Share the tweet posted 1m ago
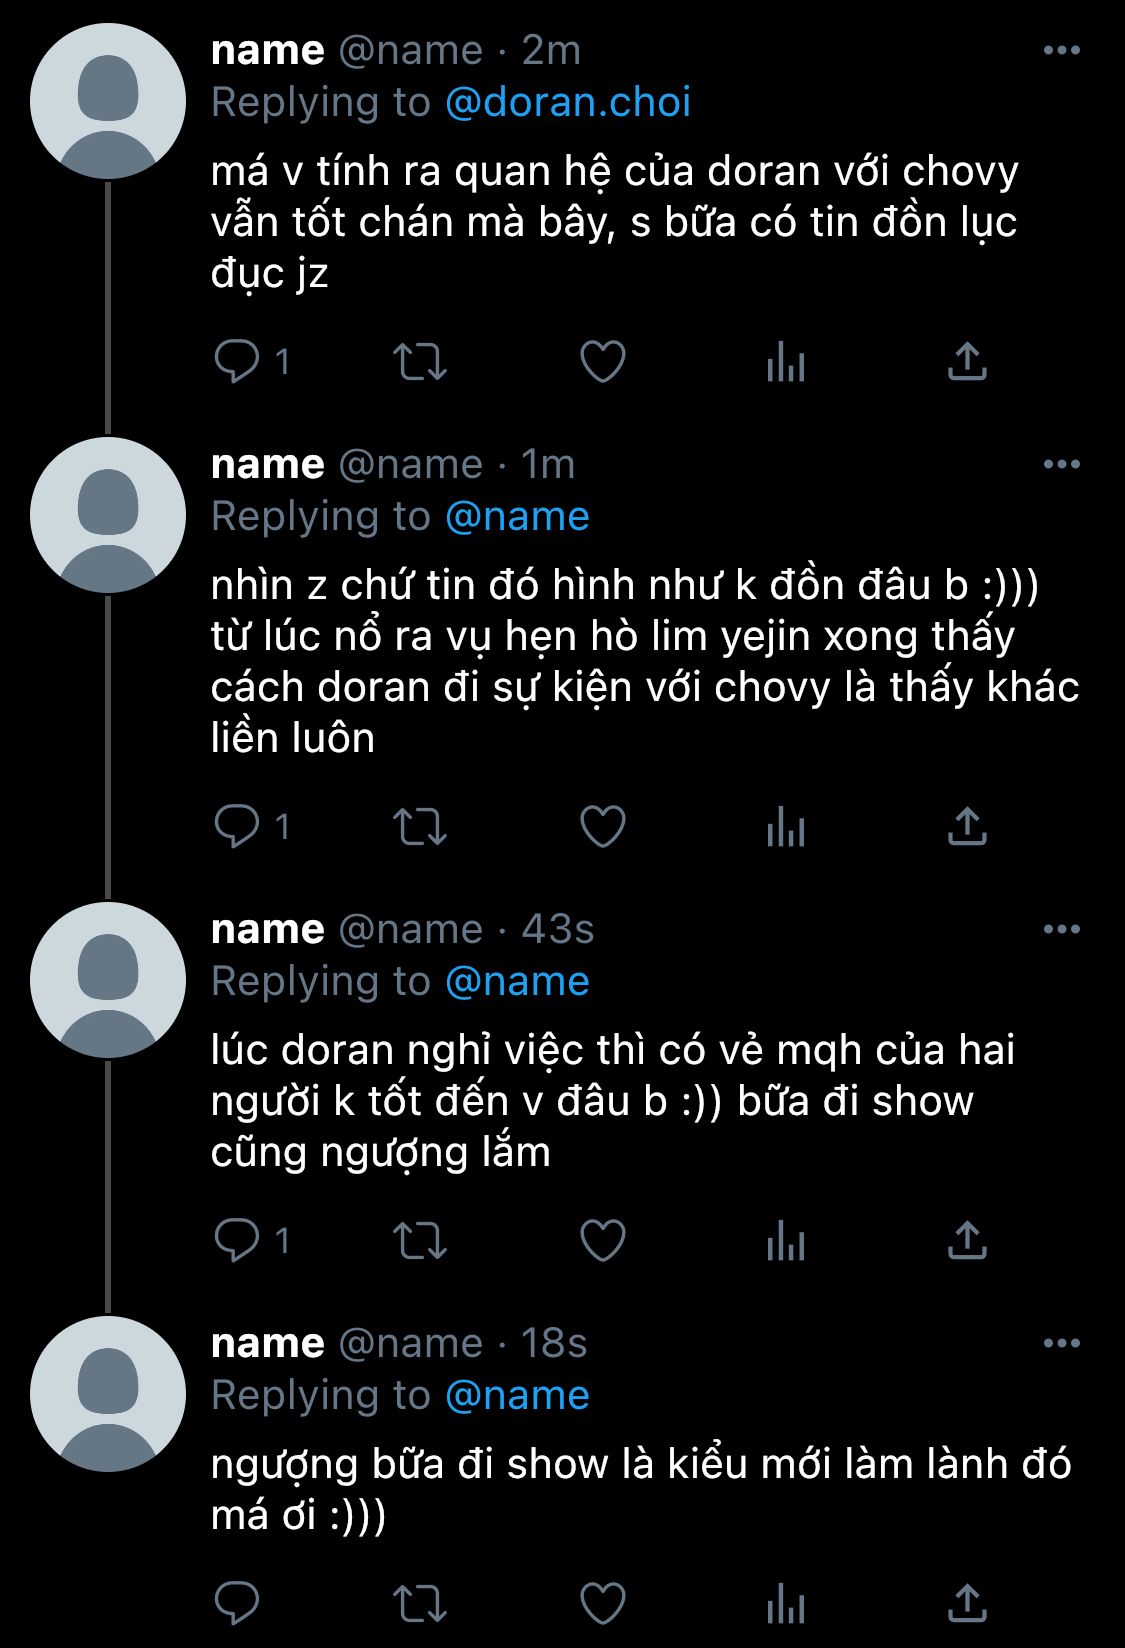 click(x=967, y=826)
